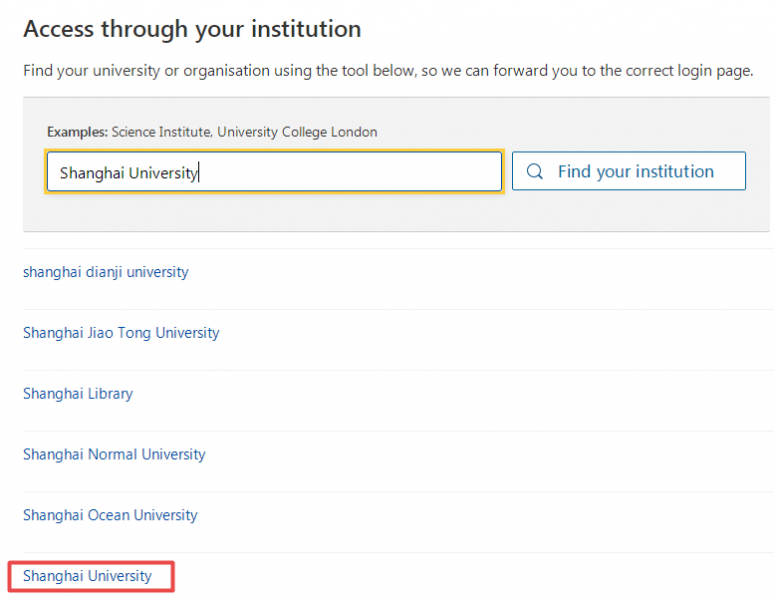774x600 pixels.
Task: Click the bold Examples label
Action: tap(77, 132)
